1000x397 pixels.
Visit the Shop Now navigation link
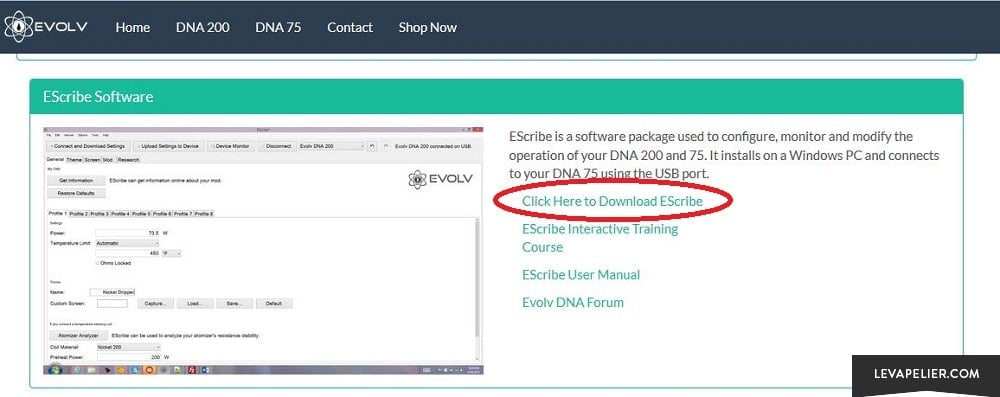(x=428, y=27)
